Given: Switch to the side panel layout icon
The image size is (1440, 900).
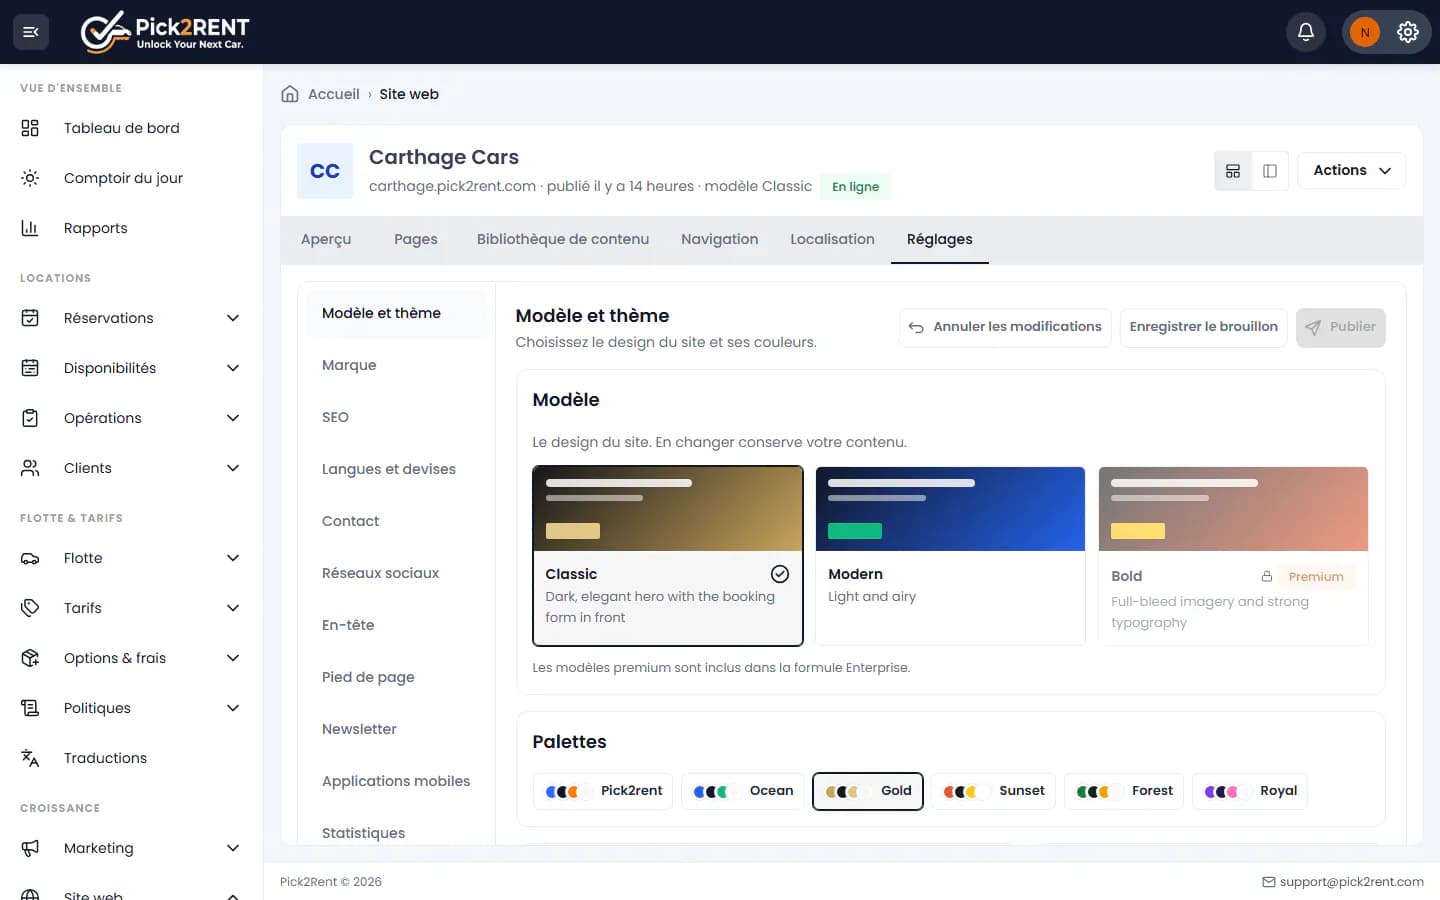Looking at the screenshot, I should point(1270,171).
